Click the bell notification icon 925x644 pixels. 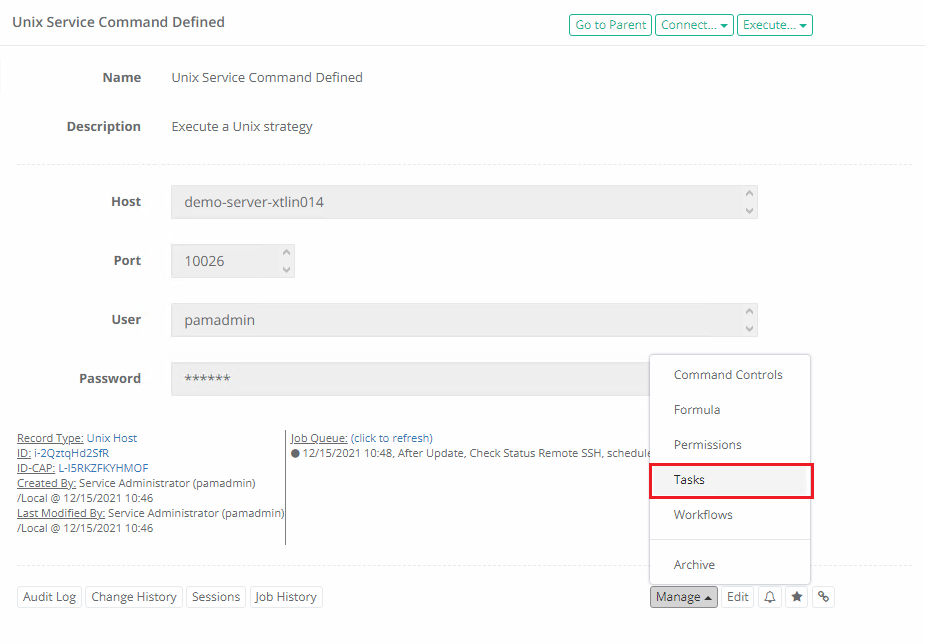coord(770,597)
